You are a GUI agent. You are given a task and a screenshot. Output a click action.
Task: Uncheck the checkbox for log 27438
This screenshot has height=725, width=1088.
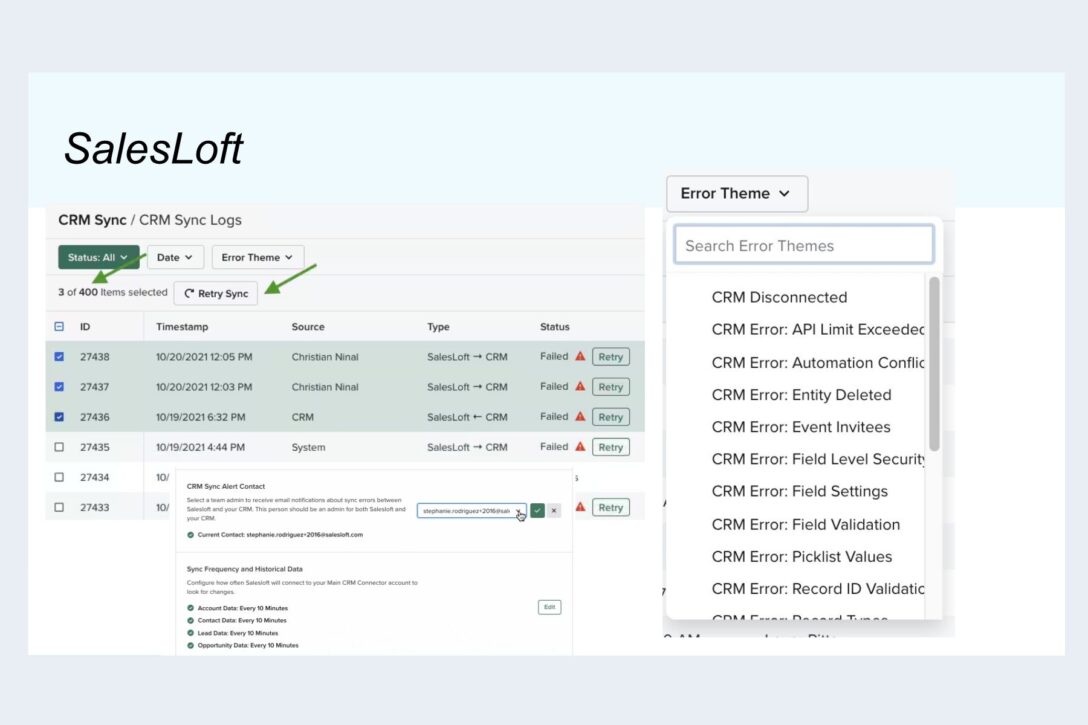(59, 357)
